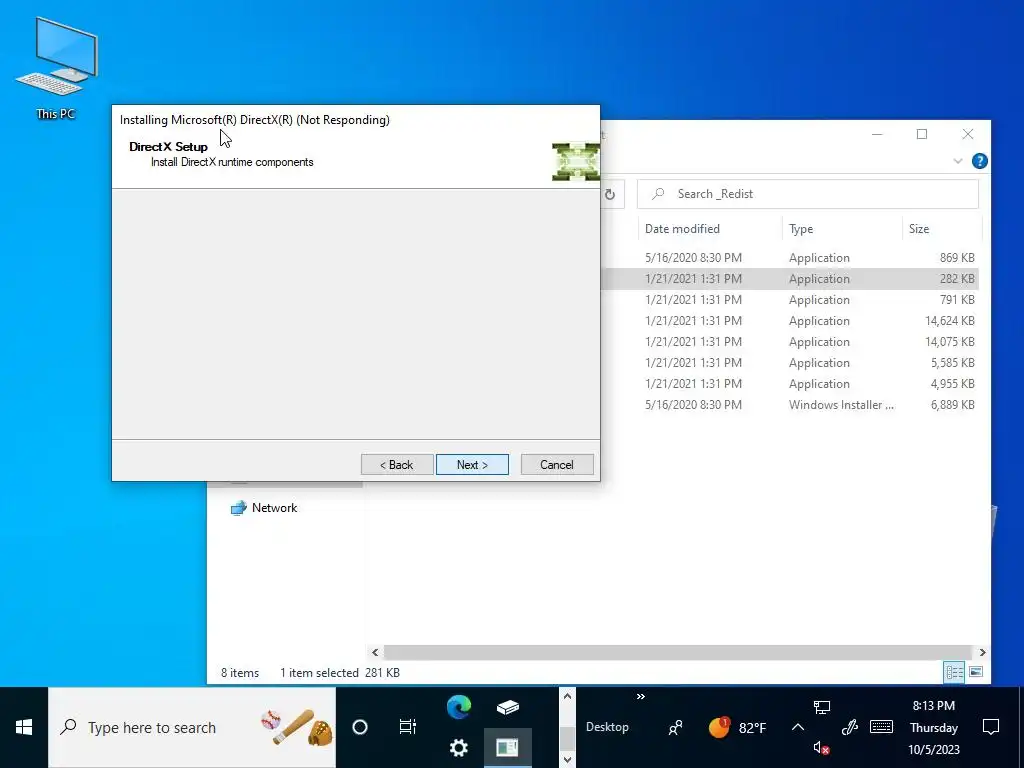Sort by Type column header
Viewport: 1024px width, 768px height.
point(801,229)
